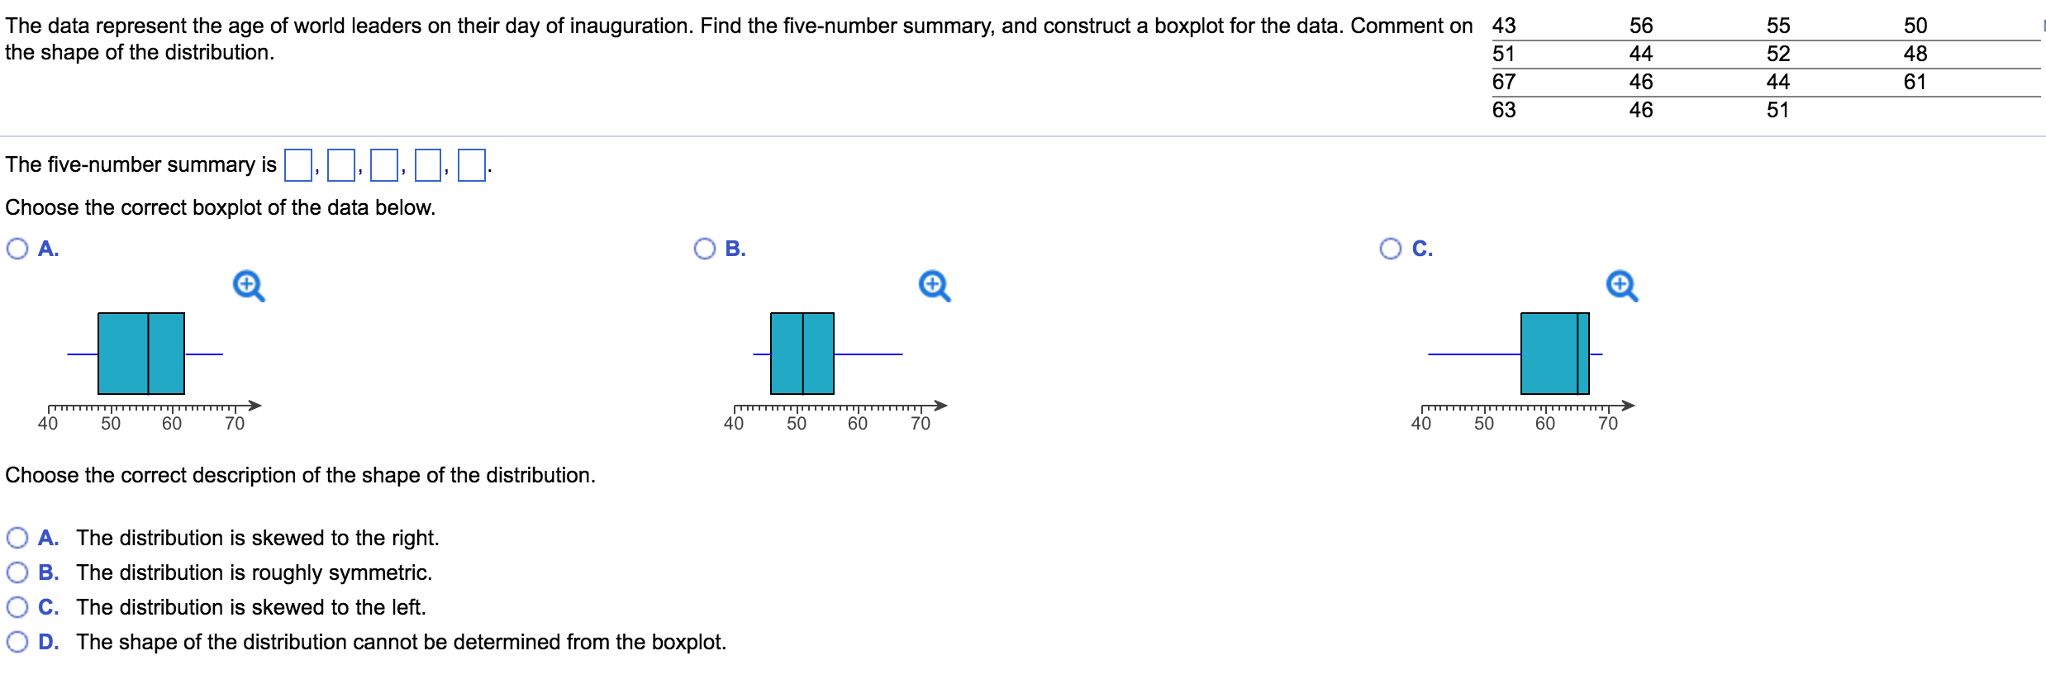Select 'The distribution is skewed to the right'
The height and width of the screenshot is (684, 2046).
(x=16, y=537)
